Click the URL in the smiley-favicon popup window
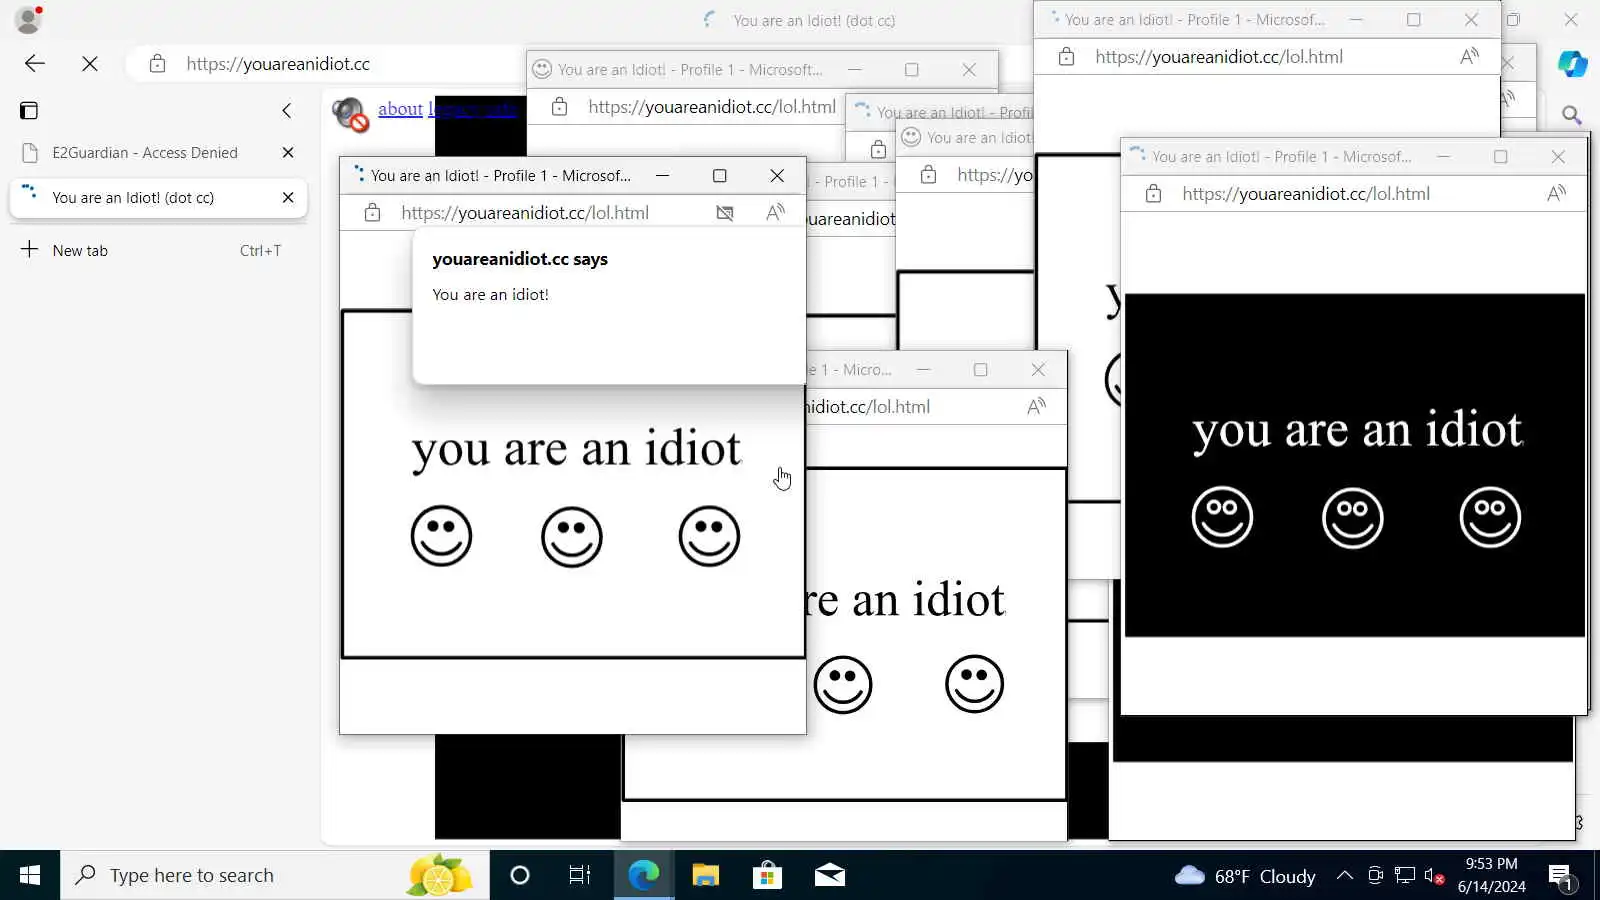This screenshot has width=1600, height=900. 712,107
